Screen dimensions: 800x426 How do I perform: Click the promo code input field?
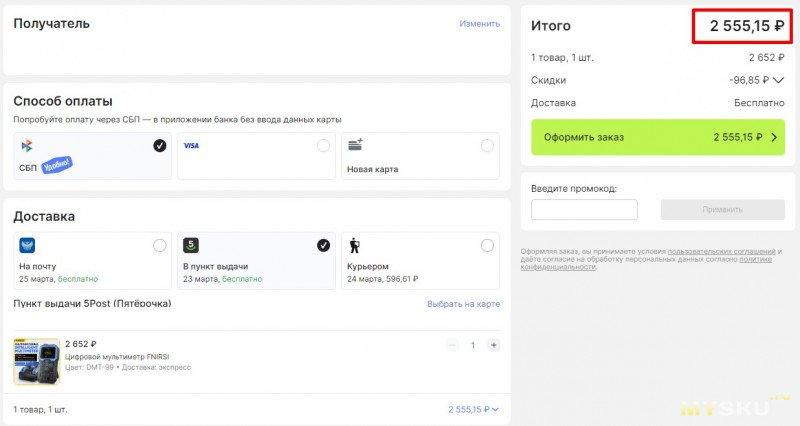click(x=584, y=210)
